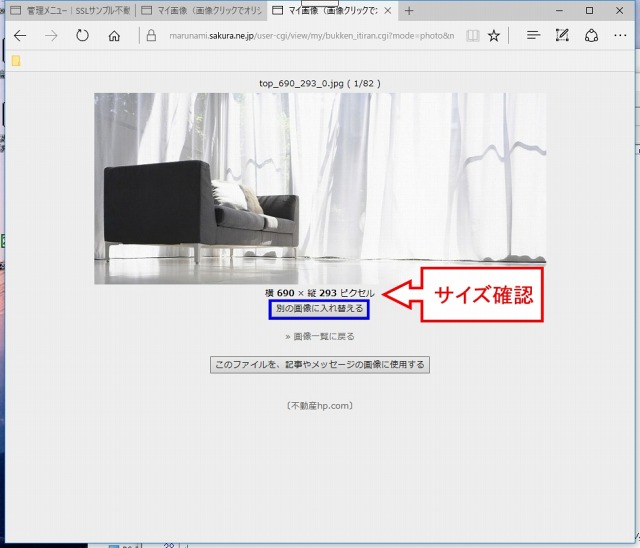Click このファイルを、記事やメッセージの画像に使用する button
This screenshot has height=548, width=640.
coord(320,364)
